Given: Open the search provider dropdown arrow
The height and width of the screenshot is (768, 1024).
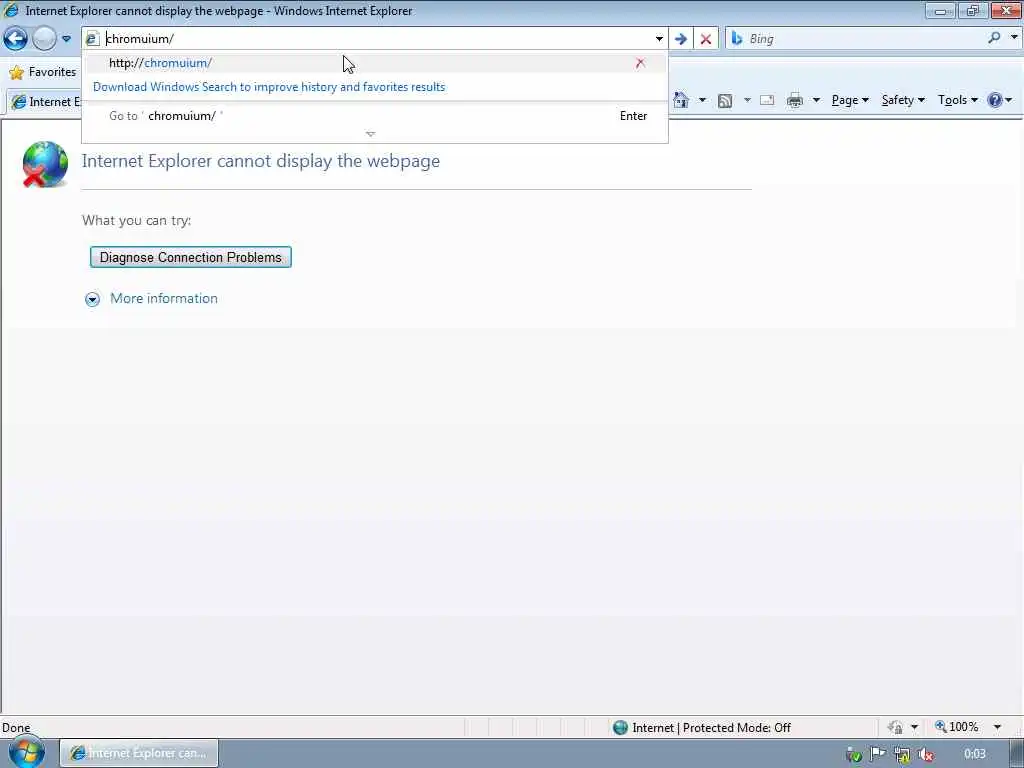Looking at the screenshot, I should click(x=1014, y=37).
